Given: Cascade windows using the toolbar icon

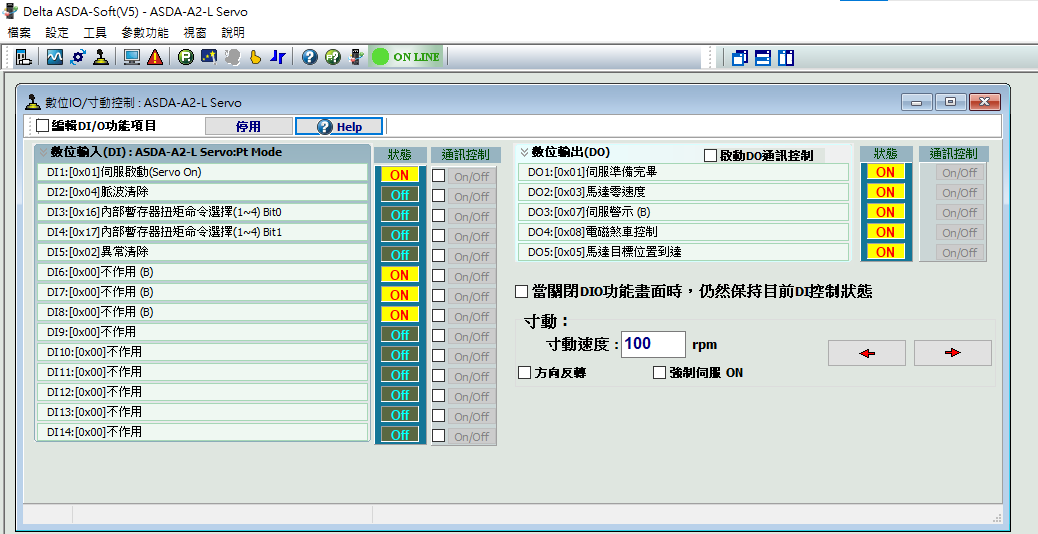Looking at the screenshot, I should point(740,57).
